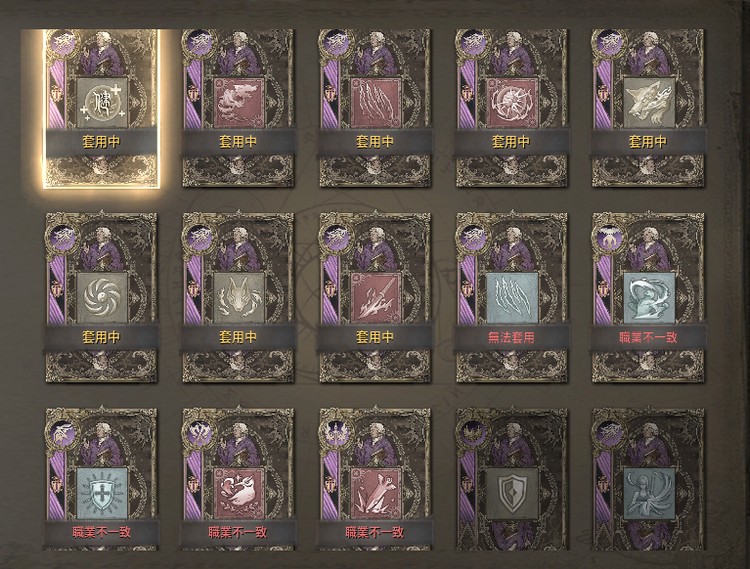Select the red shattered-orb skill icon

click(512, 102)
